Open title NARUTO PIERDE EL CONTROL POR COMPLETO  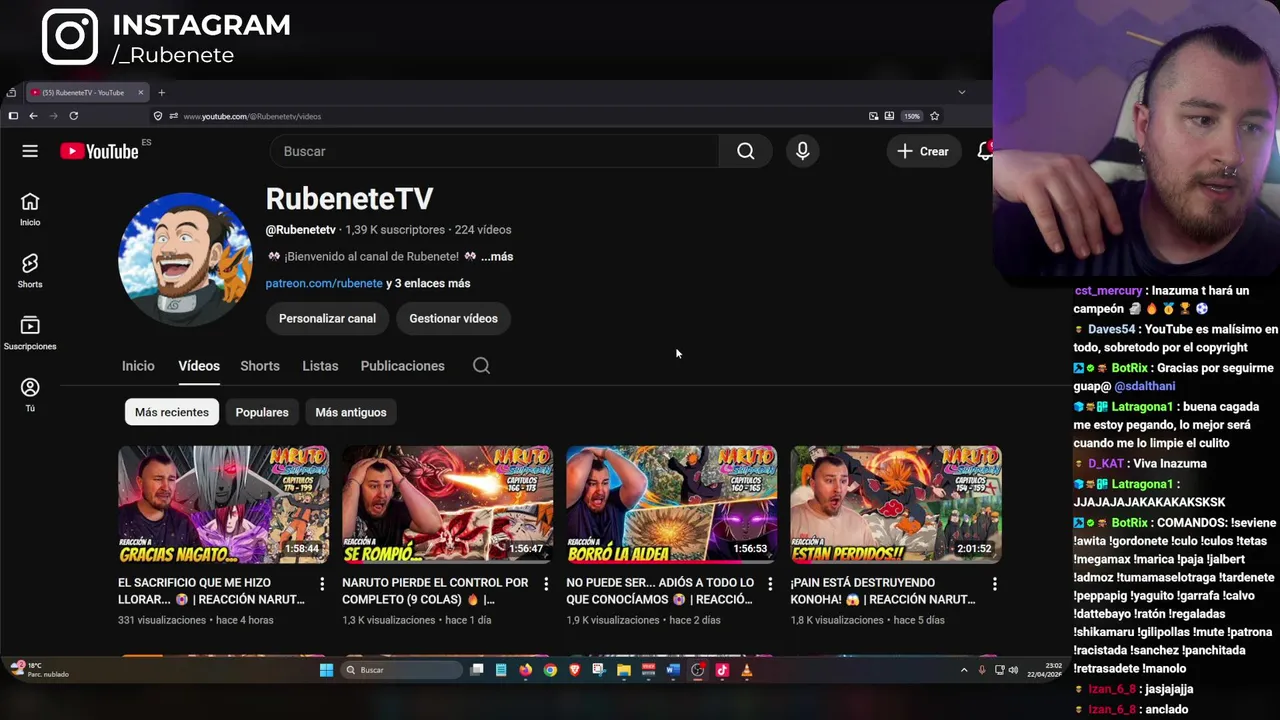click(436, 591)
